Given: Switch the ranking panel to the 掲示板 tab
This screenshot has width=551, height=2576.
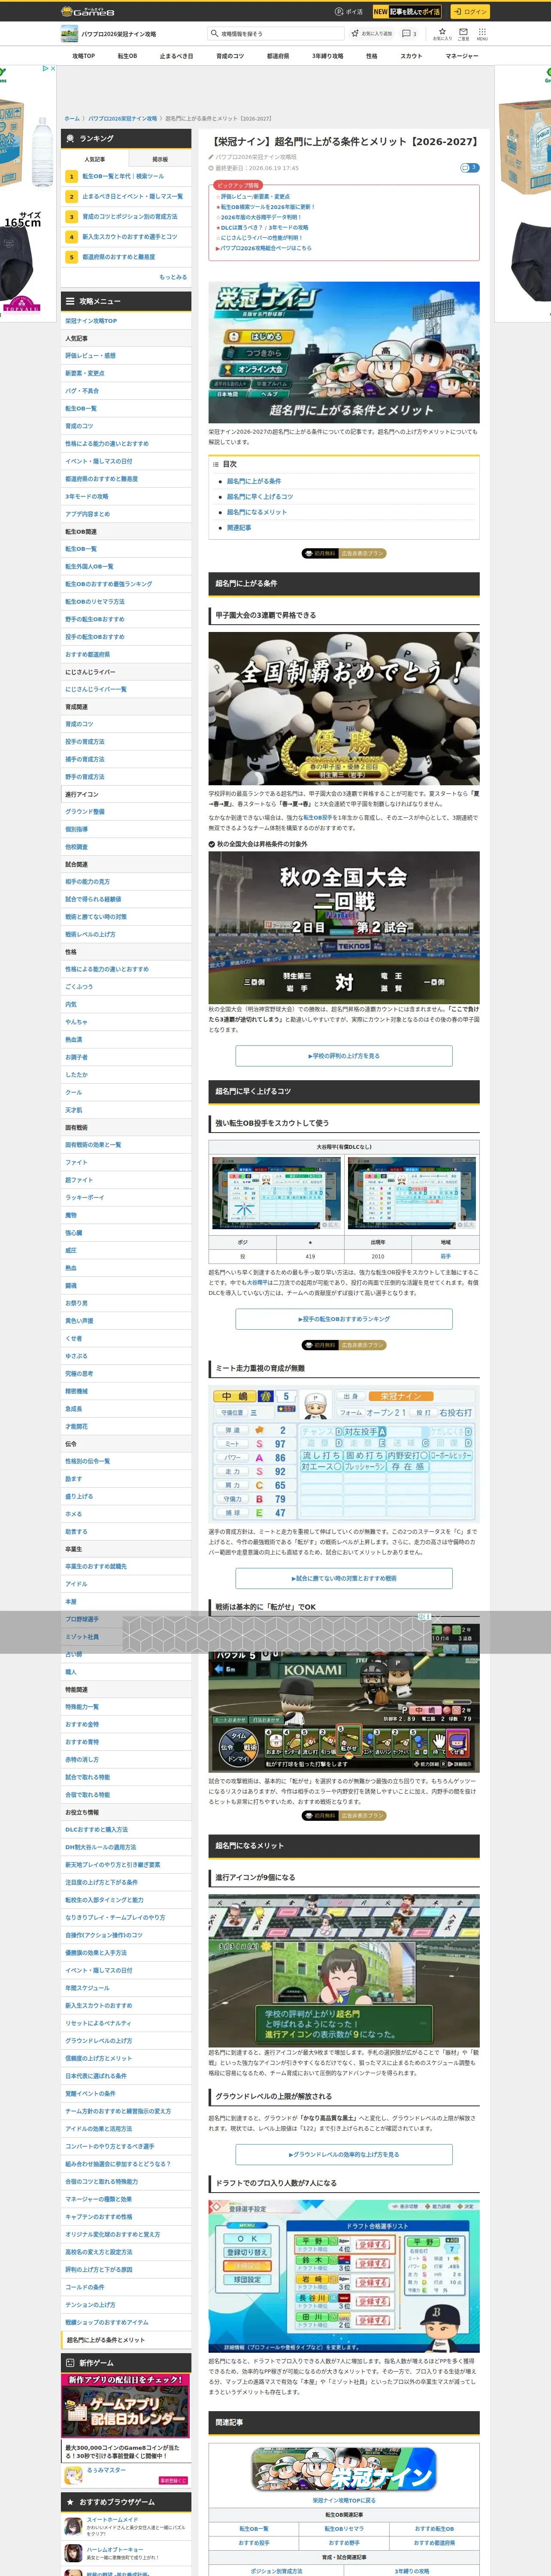Looking at the screenshot, I should [160, 159].
